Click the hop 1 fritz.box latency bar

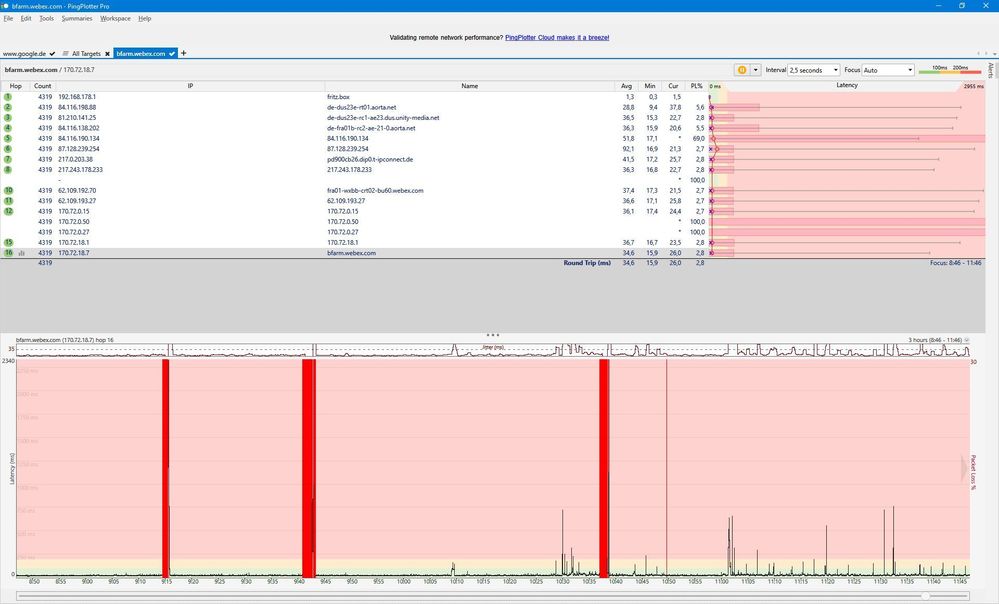[x=710, y=97]
